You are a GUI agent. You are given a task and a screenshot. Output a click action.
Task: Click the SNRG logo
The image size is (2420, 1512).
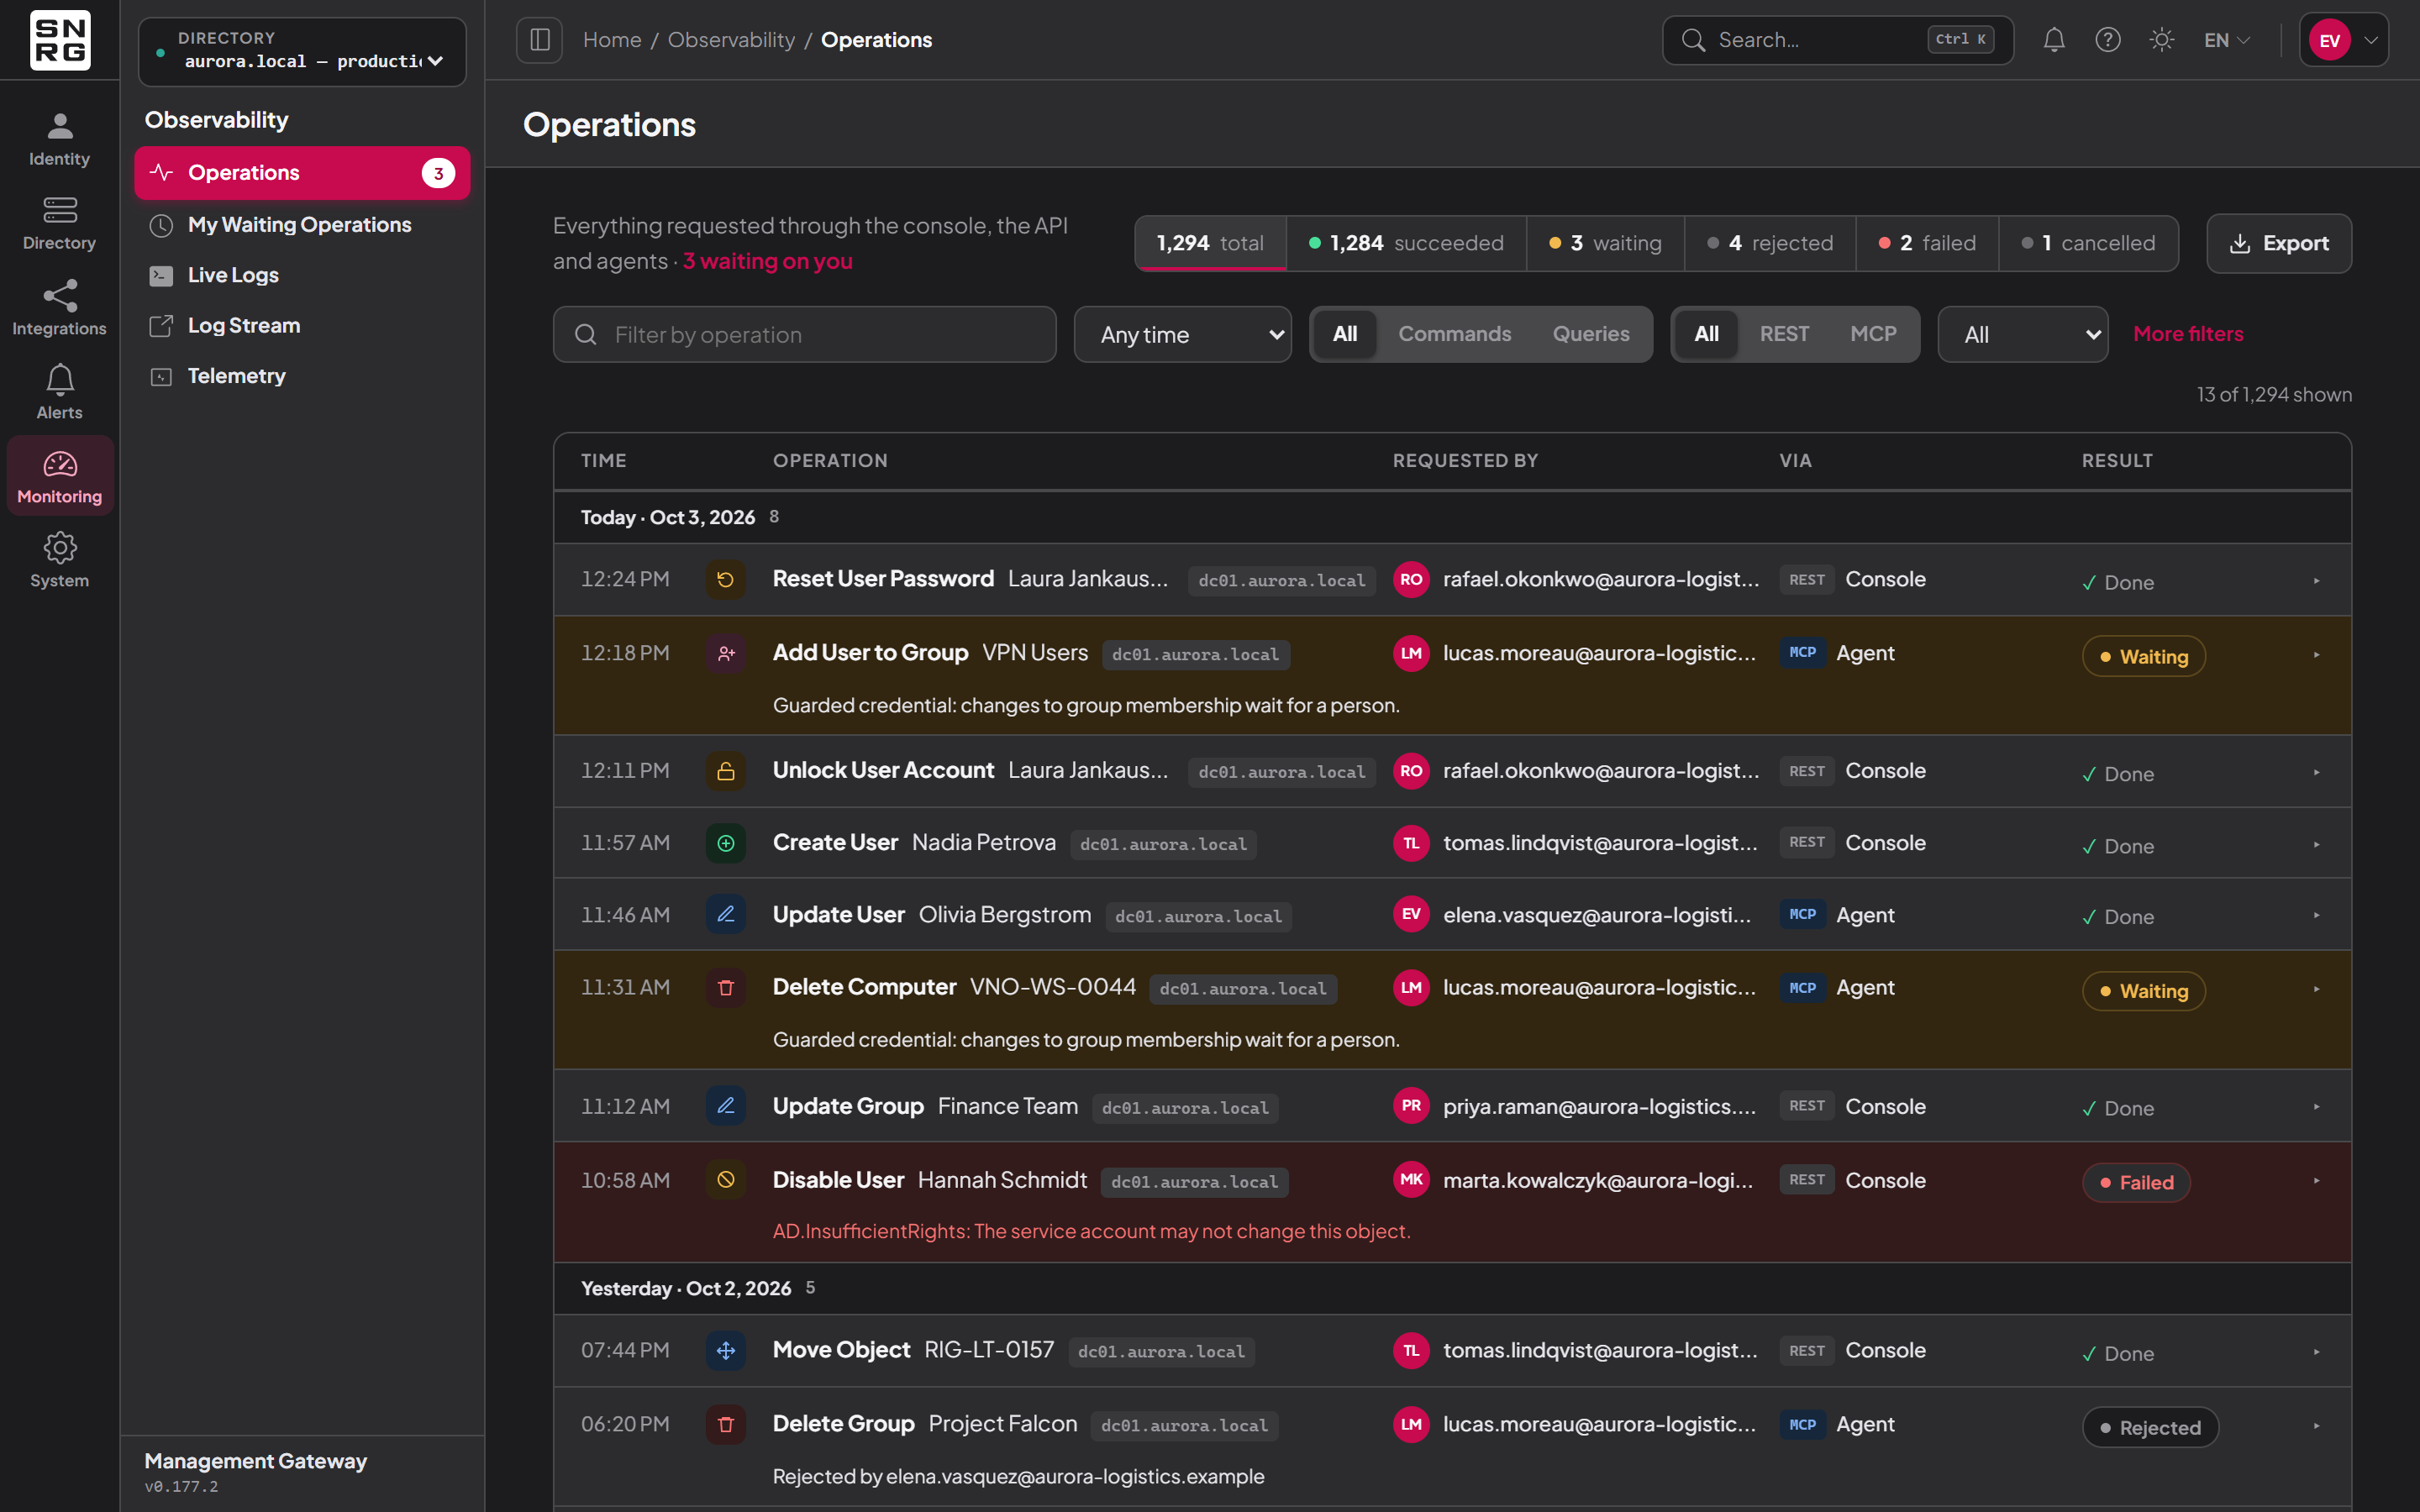(x=60, y=40)
